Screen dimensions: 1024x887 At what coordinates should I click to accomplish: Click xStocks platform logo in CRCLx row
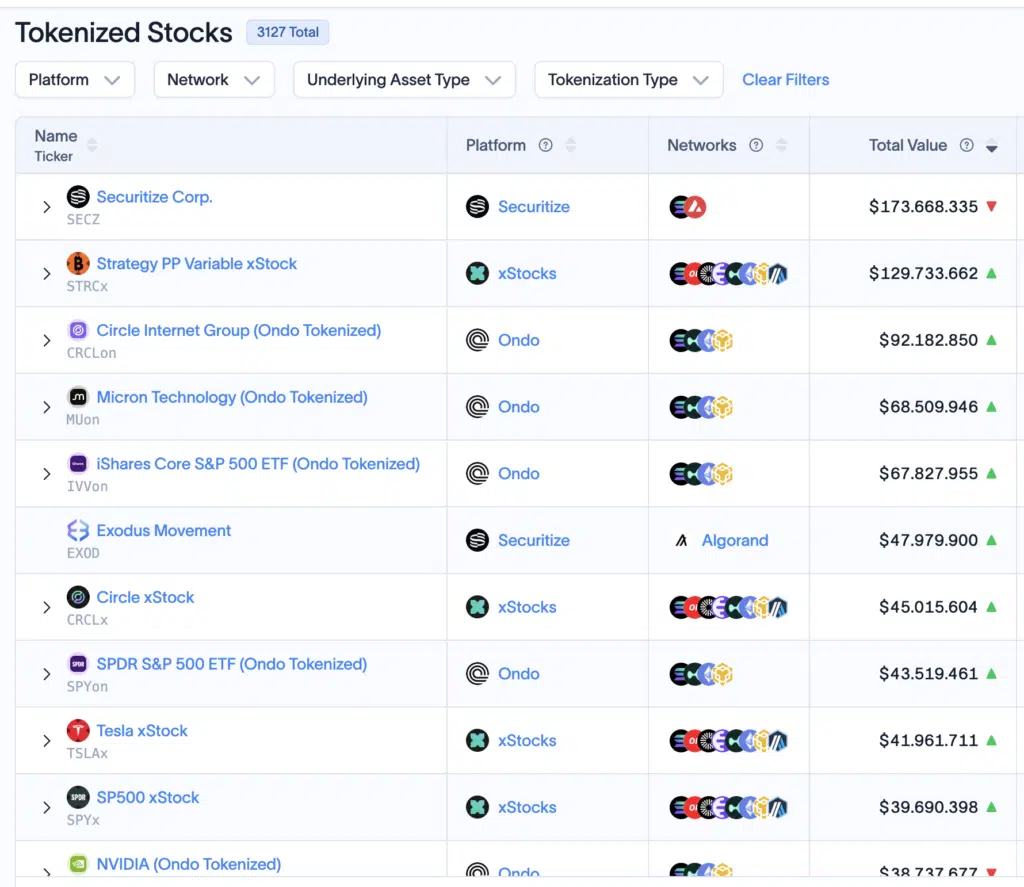(x=477, y=607)
